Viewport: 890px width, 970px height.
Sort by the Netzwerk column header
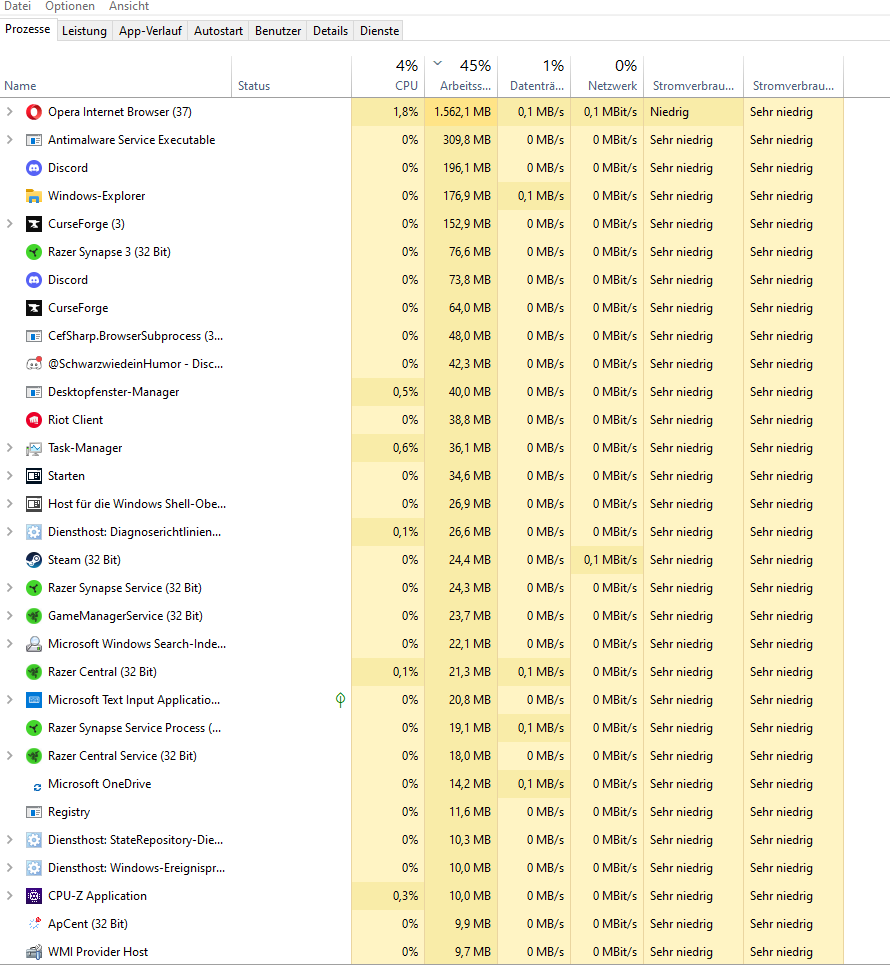[607, 76]
